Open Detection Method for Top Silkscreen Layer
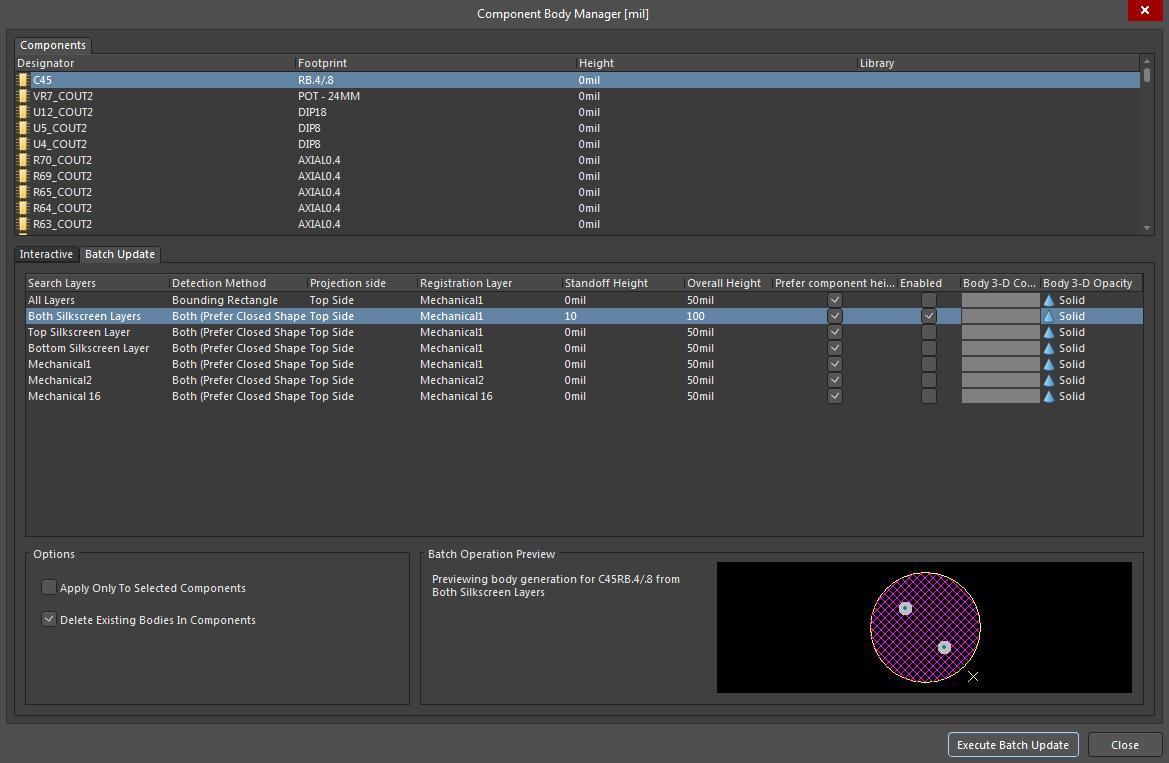This screenshot has width=1169, height=763. click(x=238, y=332)
